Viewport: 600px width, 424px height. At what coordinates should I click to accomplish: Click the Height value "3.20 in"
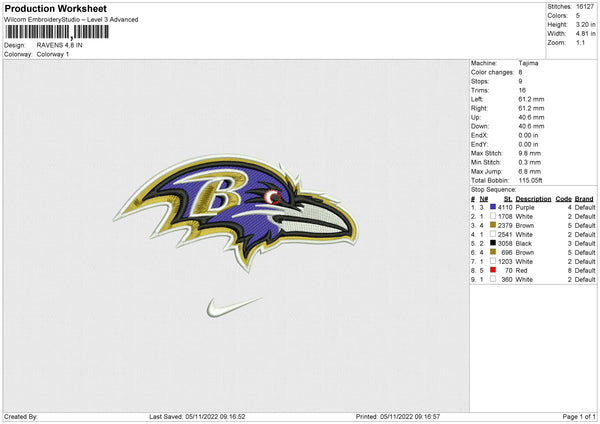pos(585,24)
